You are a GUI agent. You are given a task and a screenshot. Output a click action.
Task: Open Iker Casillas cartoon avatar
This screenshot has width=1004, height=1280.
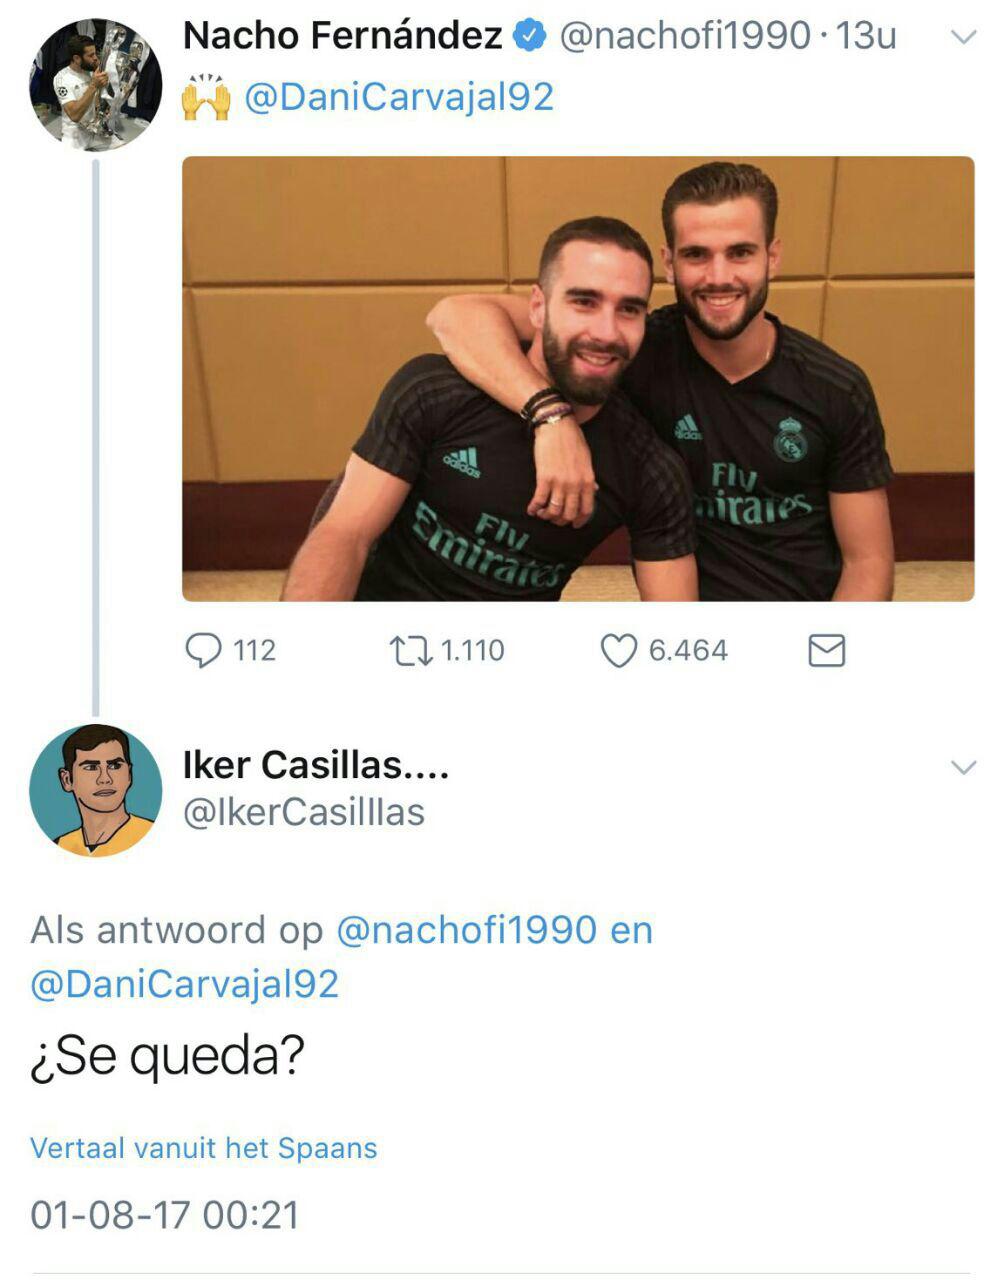(x=96, y=791)
